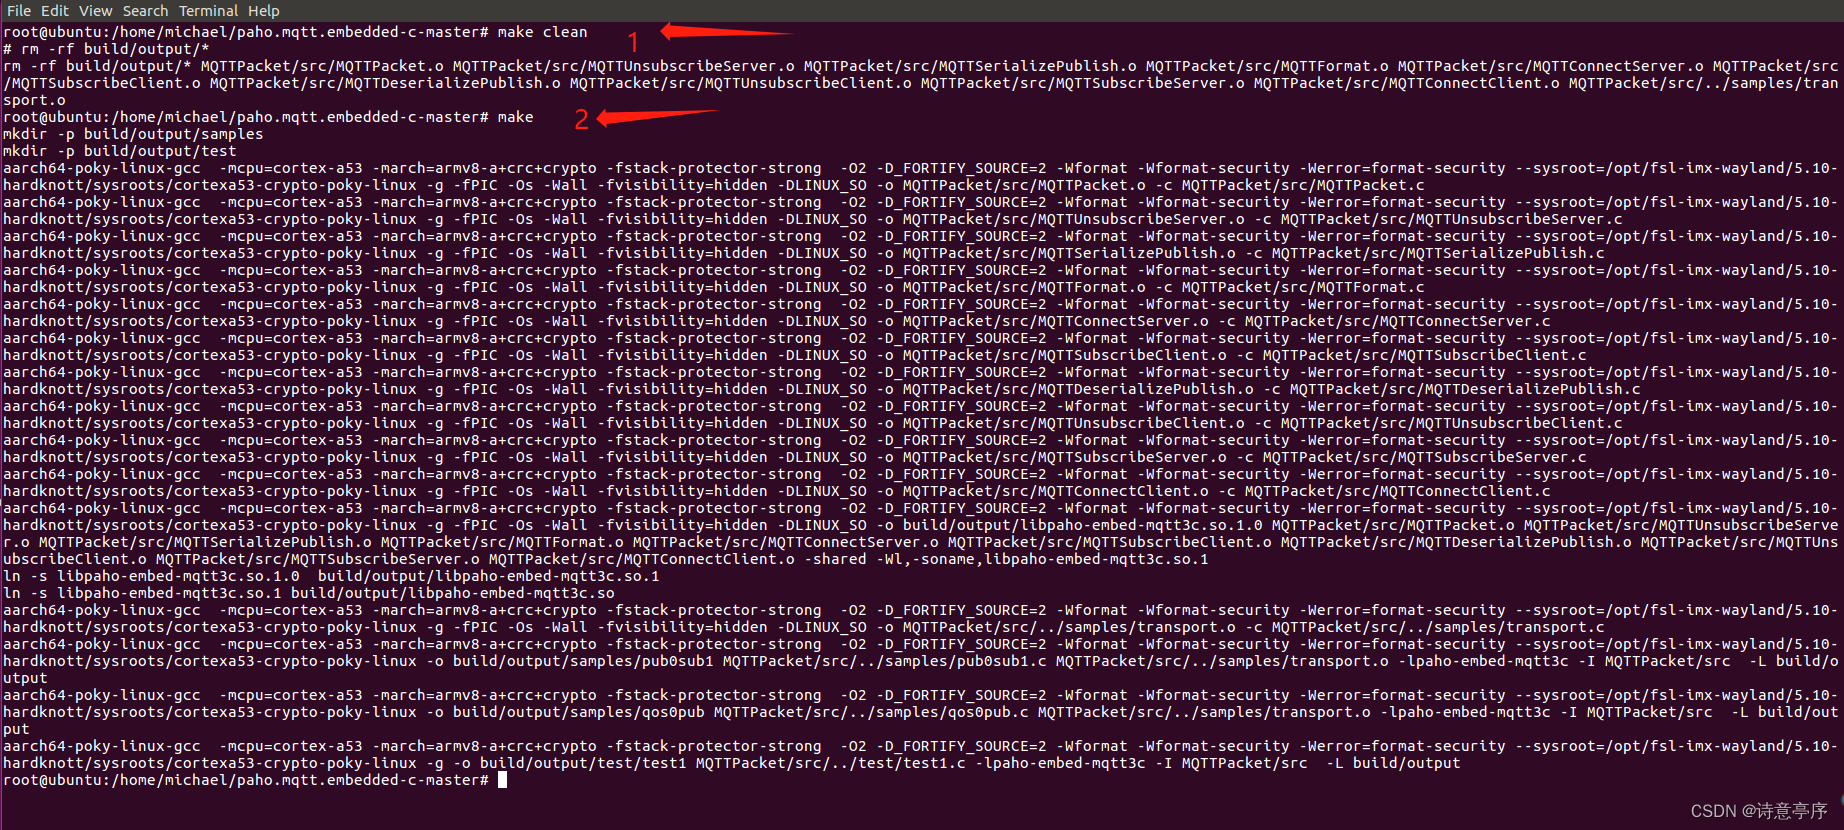Open the File menu
The image size is (1844, 830).
(x=19, y=10)
